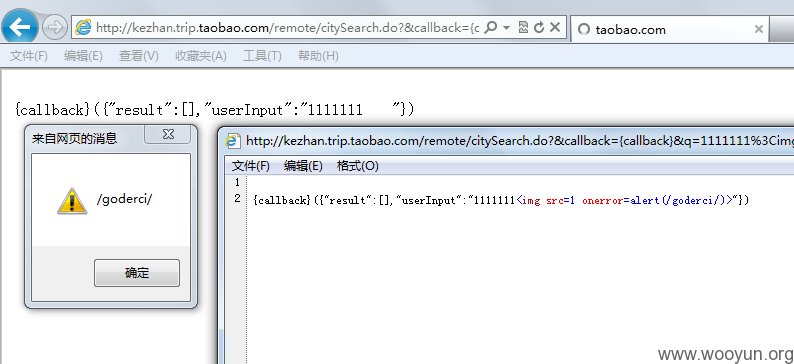Close the 来自网页的消息 dialog
Image resolution: width=794 pixels, height=364 pixels.
point(168,135)
